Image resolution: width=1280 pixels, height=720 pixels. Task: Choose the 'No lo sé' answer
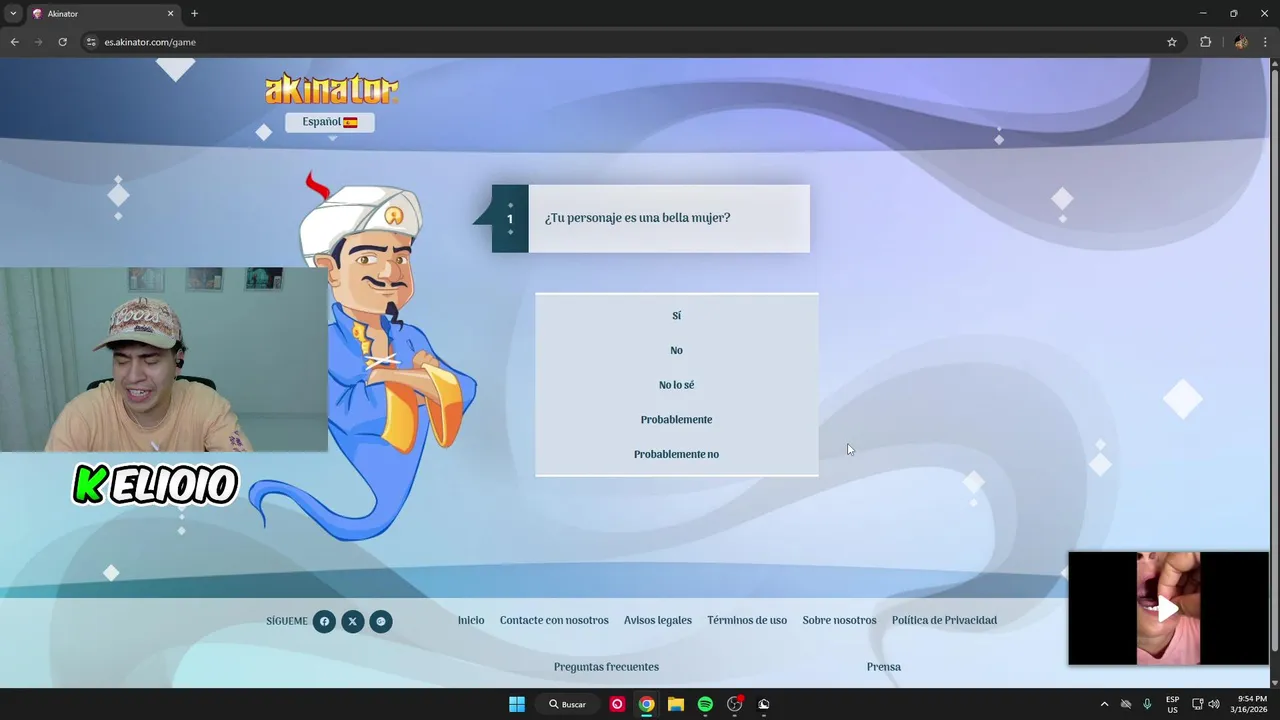(x=676, y=385)
